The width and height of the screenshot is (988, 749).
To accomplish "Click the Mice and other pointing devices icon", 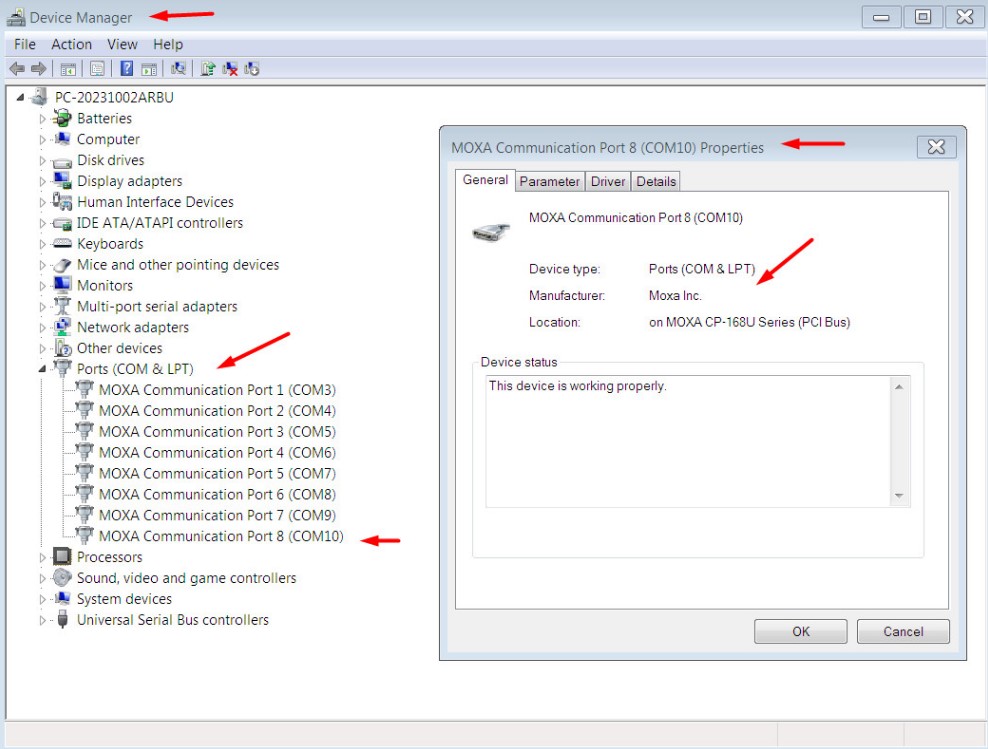I will [62, 265].
